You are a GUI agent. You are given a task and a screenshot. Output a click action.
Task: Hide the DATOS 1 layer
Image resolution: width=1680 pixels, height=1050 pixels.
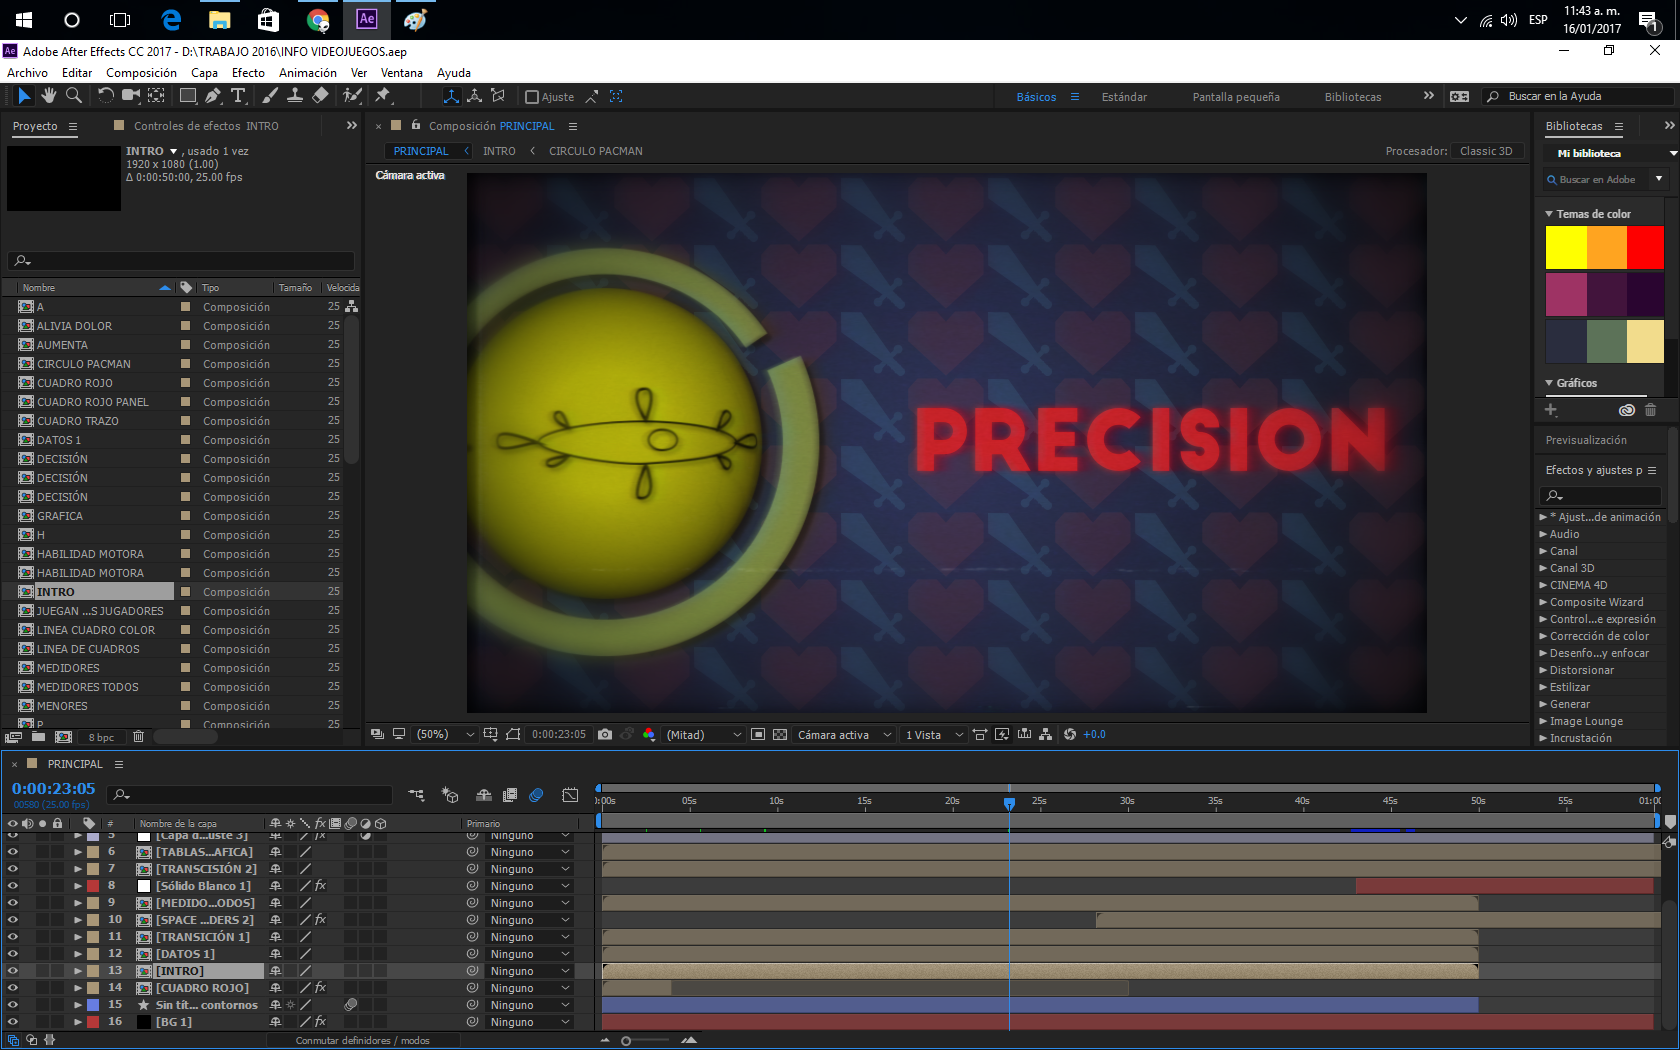13,954
